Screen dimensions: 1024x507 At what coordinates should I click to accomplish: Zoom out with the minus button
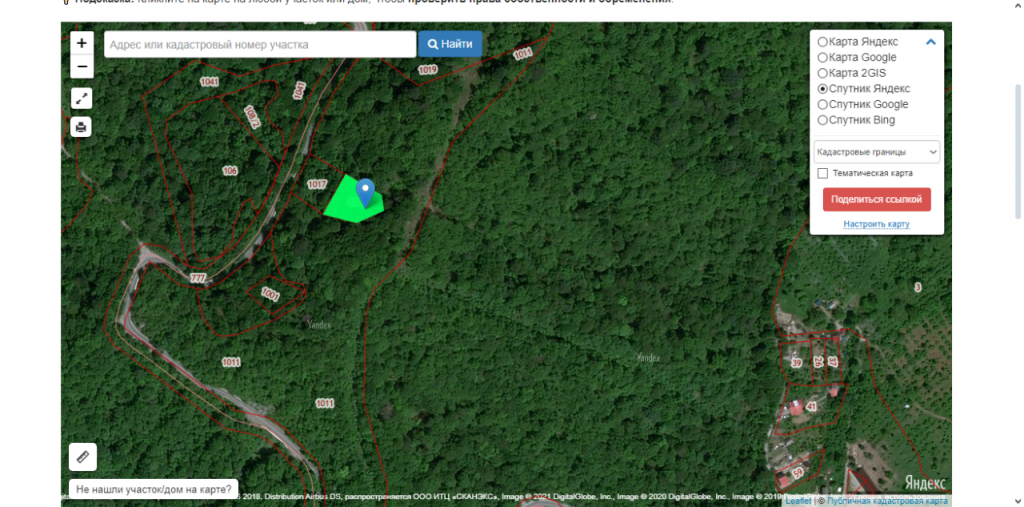[82, 67]
